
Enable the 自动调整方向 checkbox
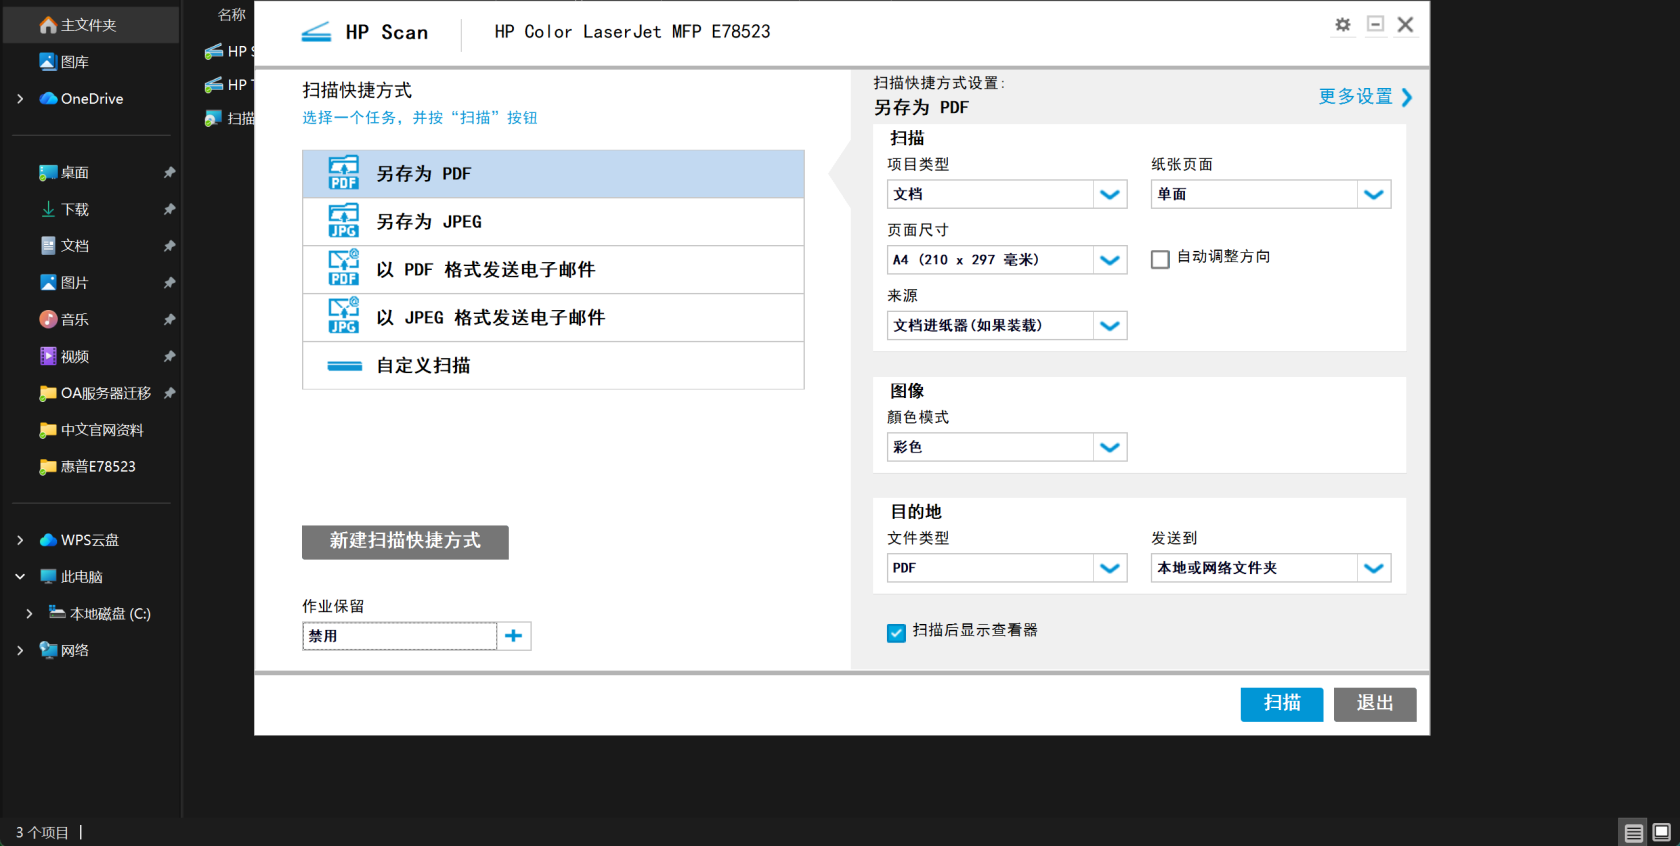[x=1160, y=259]
